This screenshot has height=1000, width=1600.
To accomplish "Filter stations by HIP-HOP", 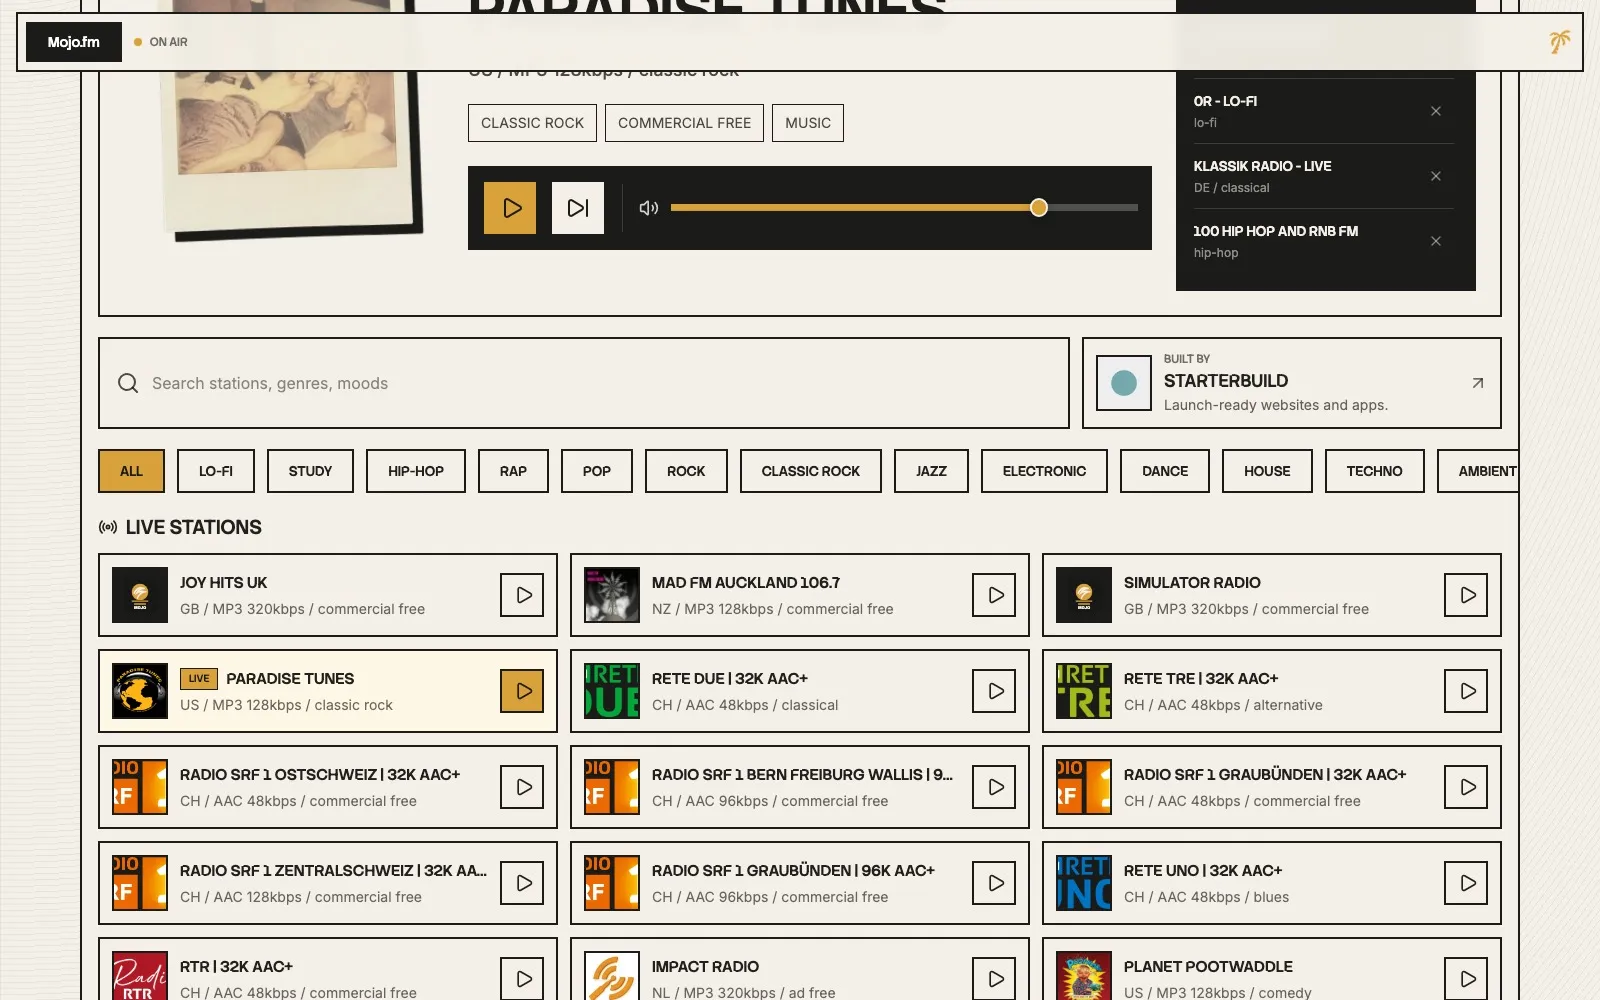I will [x=416, y=471].
